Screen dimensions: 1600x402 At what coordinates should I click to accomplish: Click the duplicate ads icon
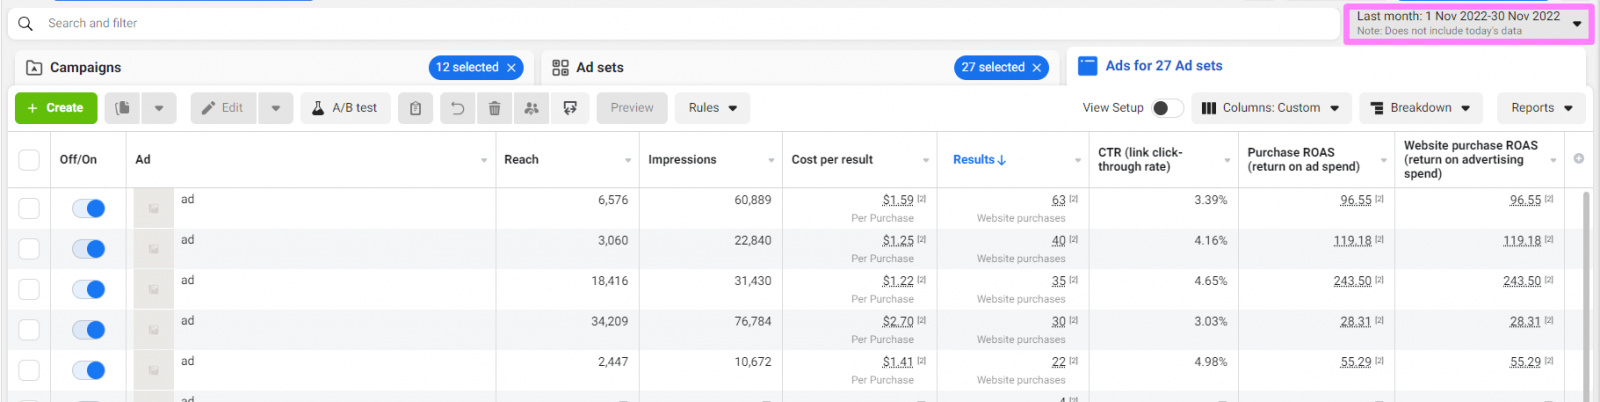point(122,108)
